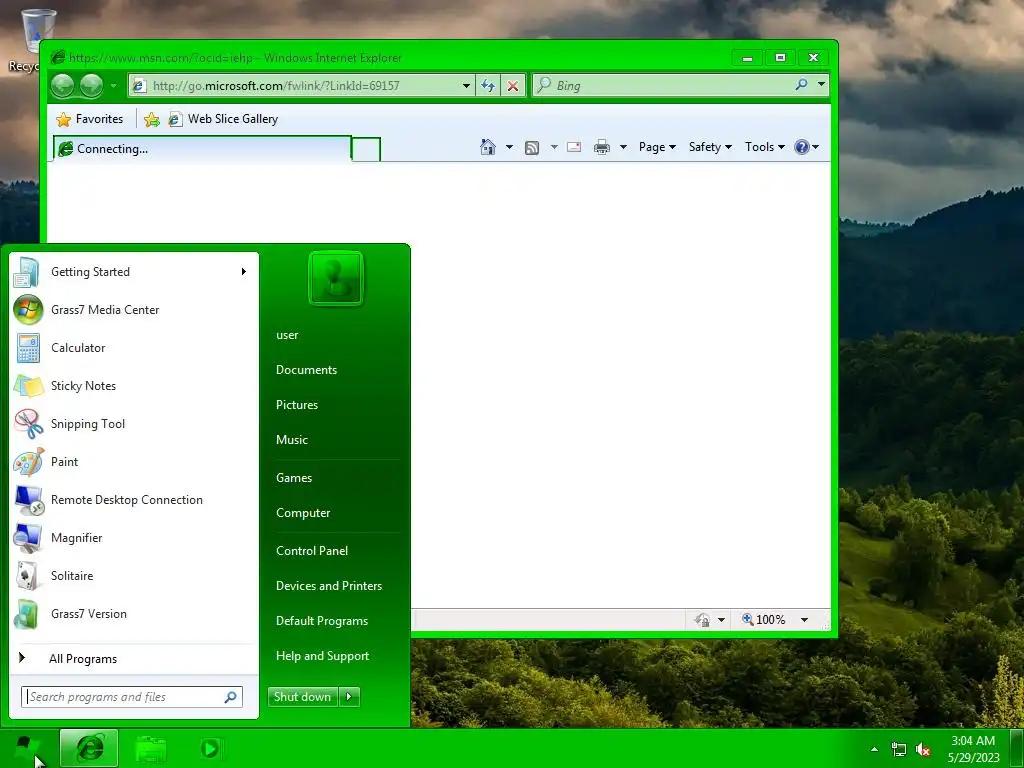Open Control Panel
The height and width of the screenshot is (768, 1024).
pyautogui.click(x=312, y=551)
